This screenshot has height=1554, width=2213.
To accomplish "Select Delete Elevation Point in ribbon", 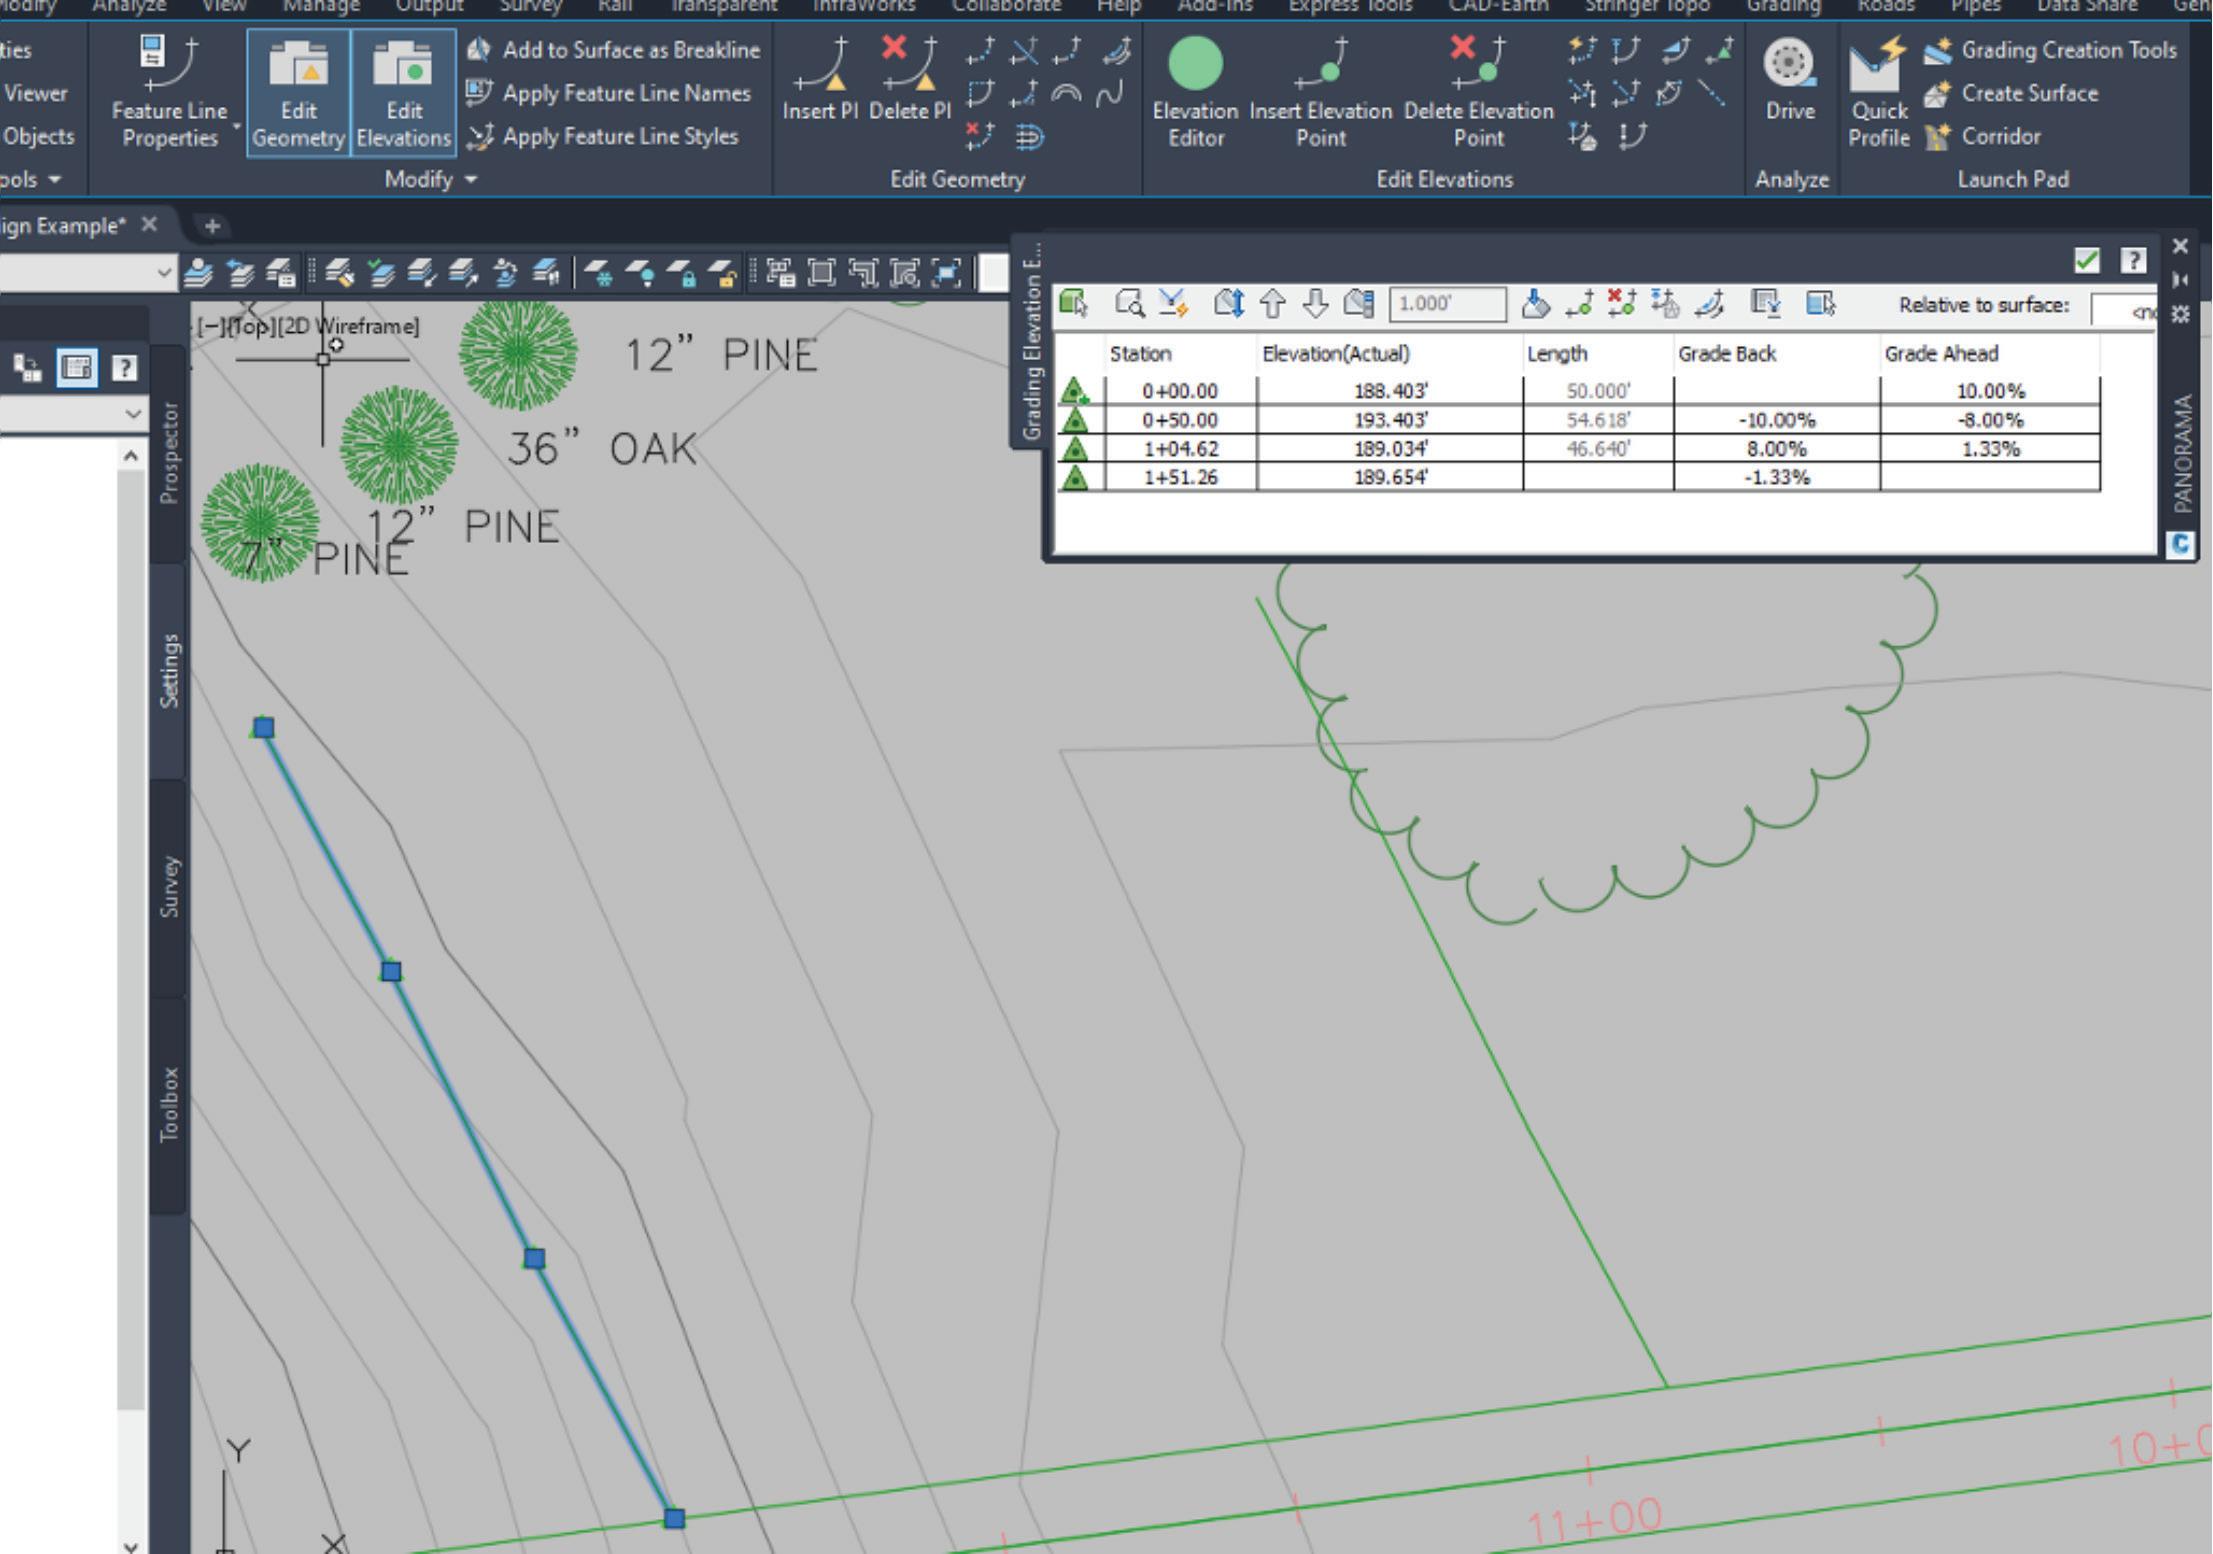I will pyautogui.click(x=1478, y=92).
